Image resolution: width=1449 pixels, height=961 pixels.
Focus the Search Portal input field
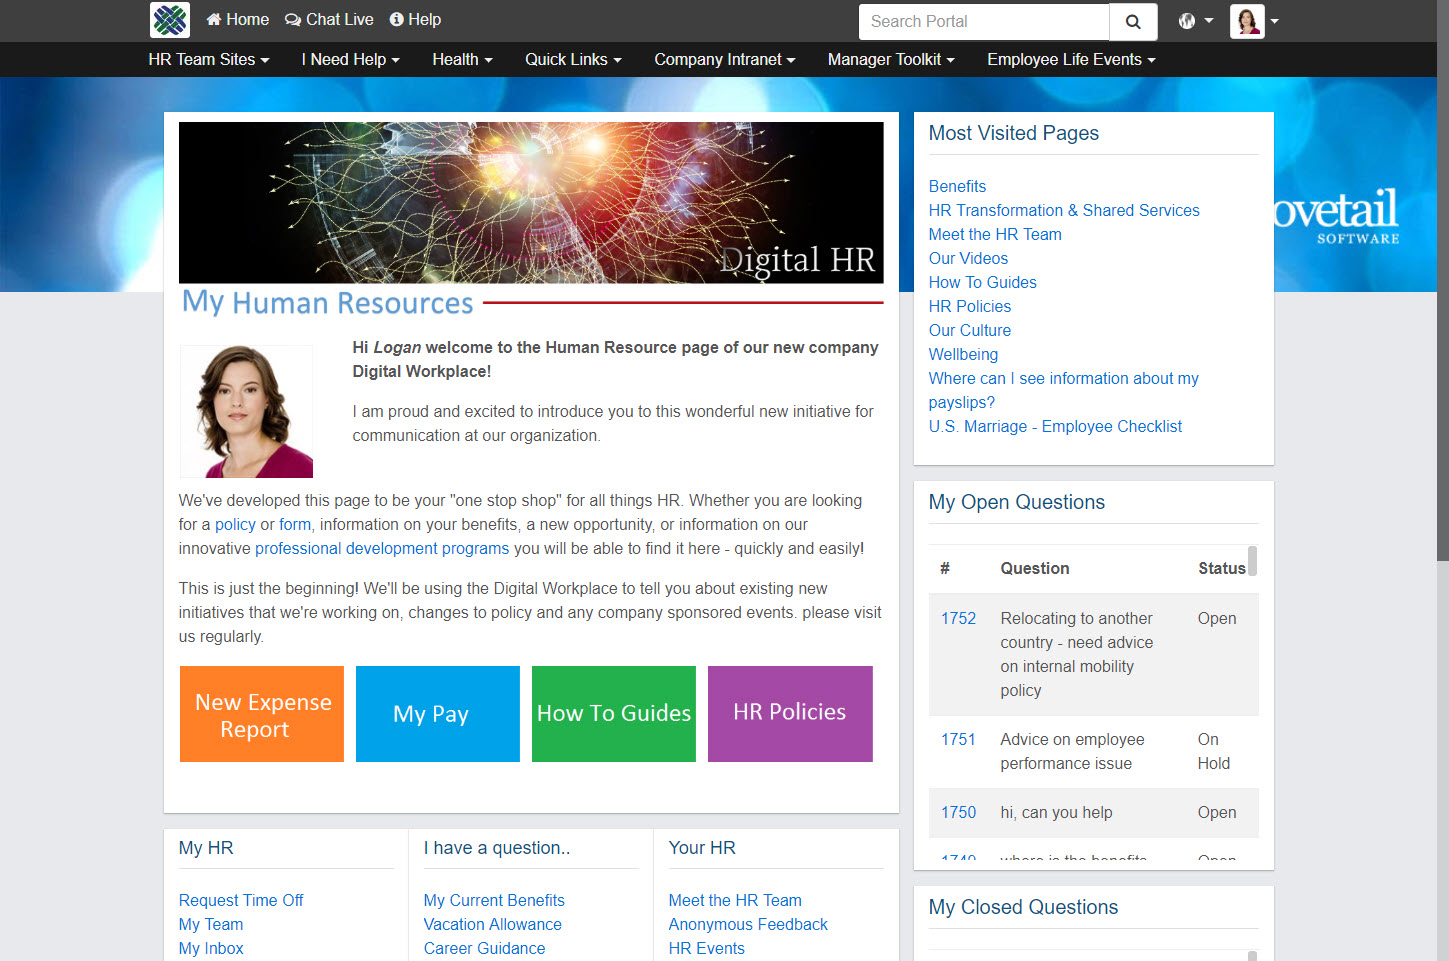(984, 22)
